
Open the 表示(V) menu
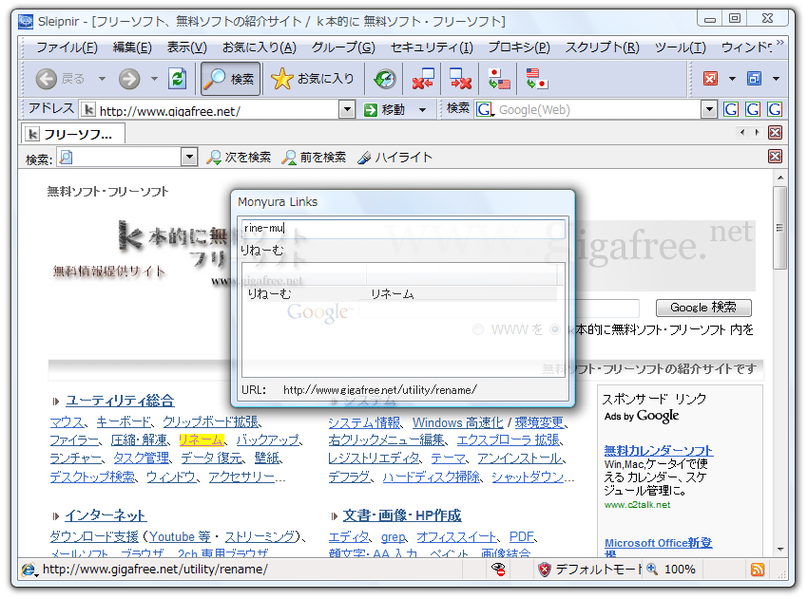187,47
